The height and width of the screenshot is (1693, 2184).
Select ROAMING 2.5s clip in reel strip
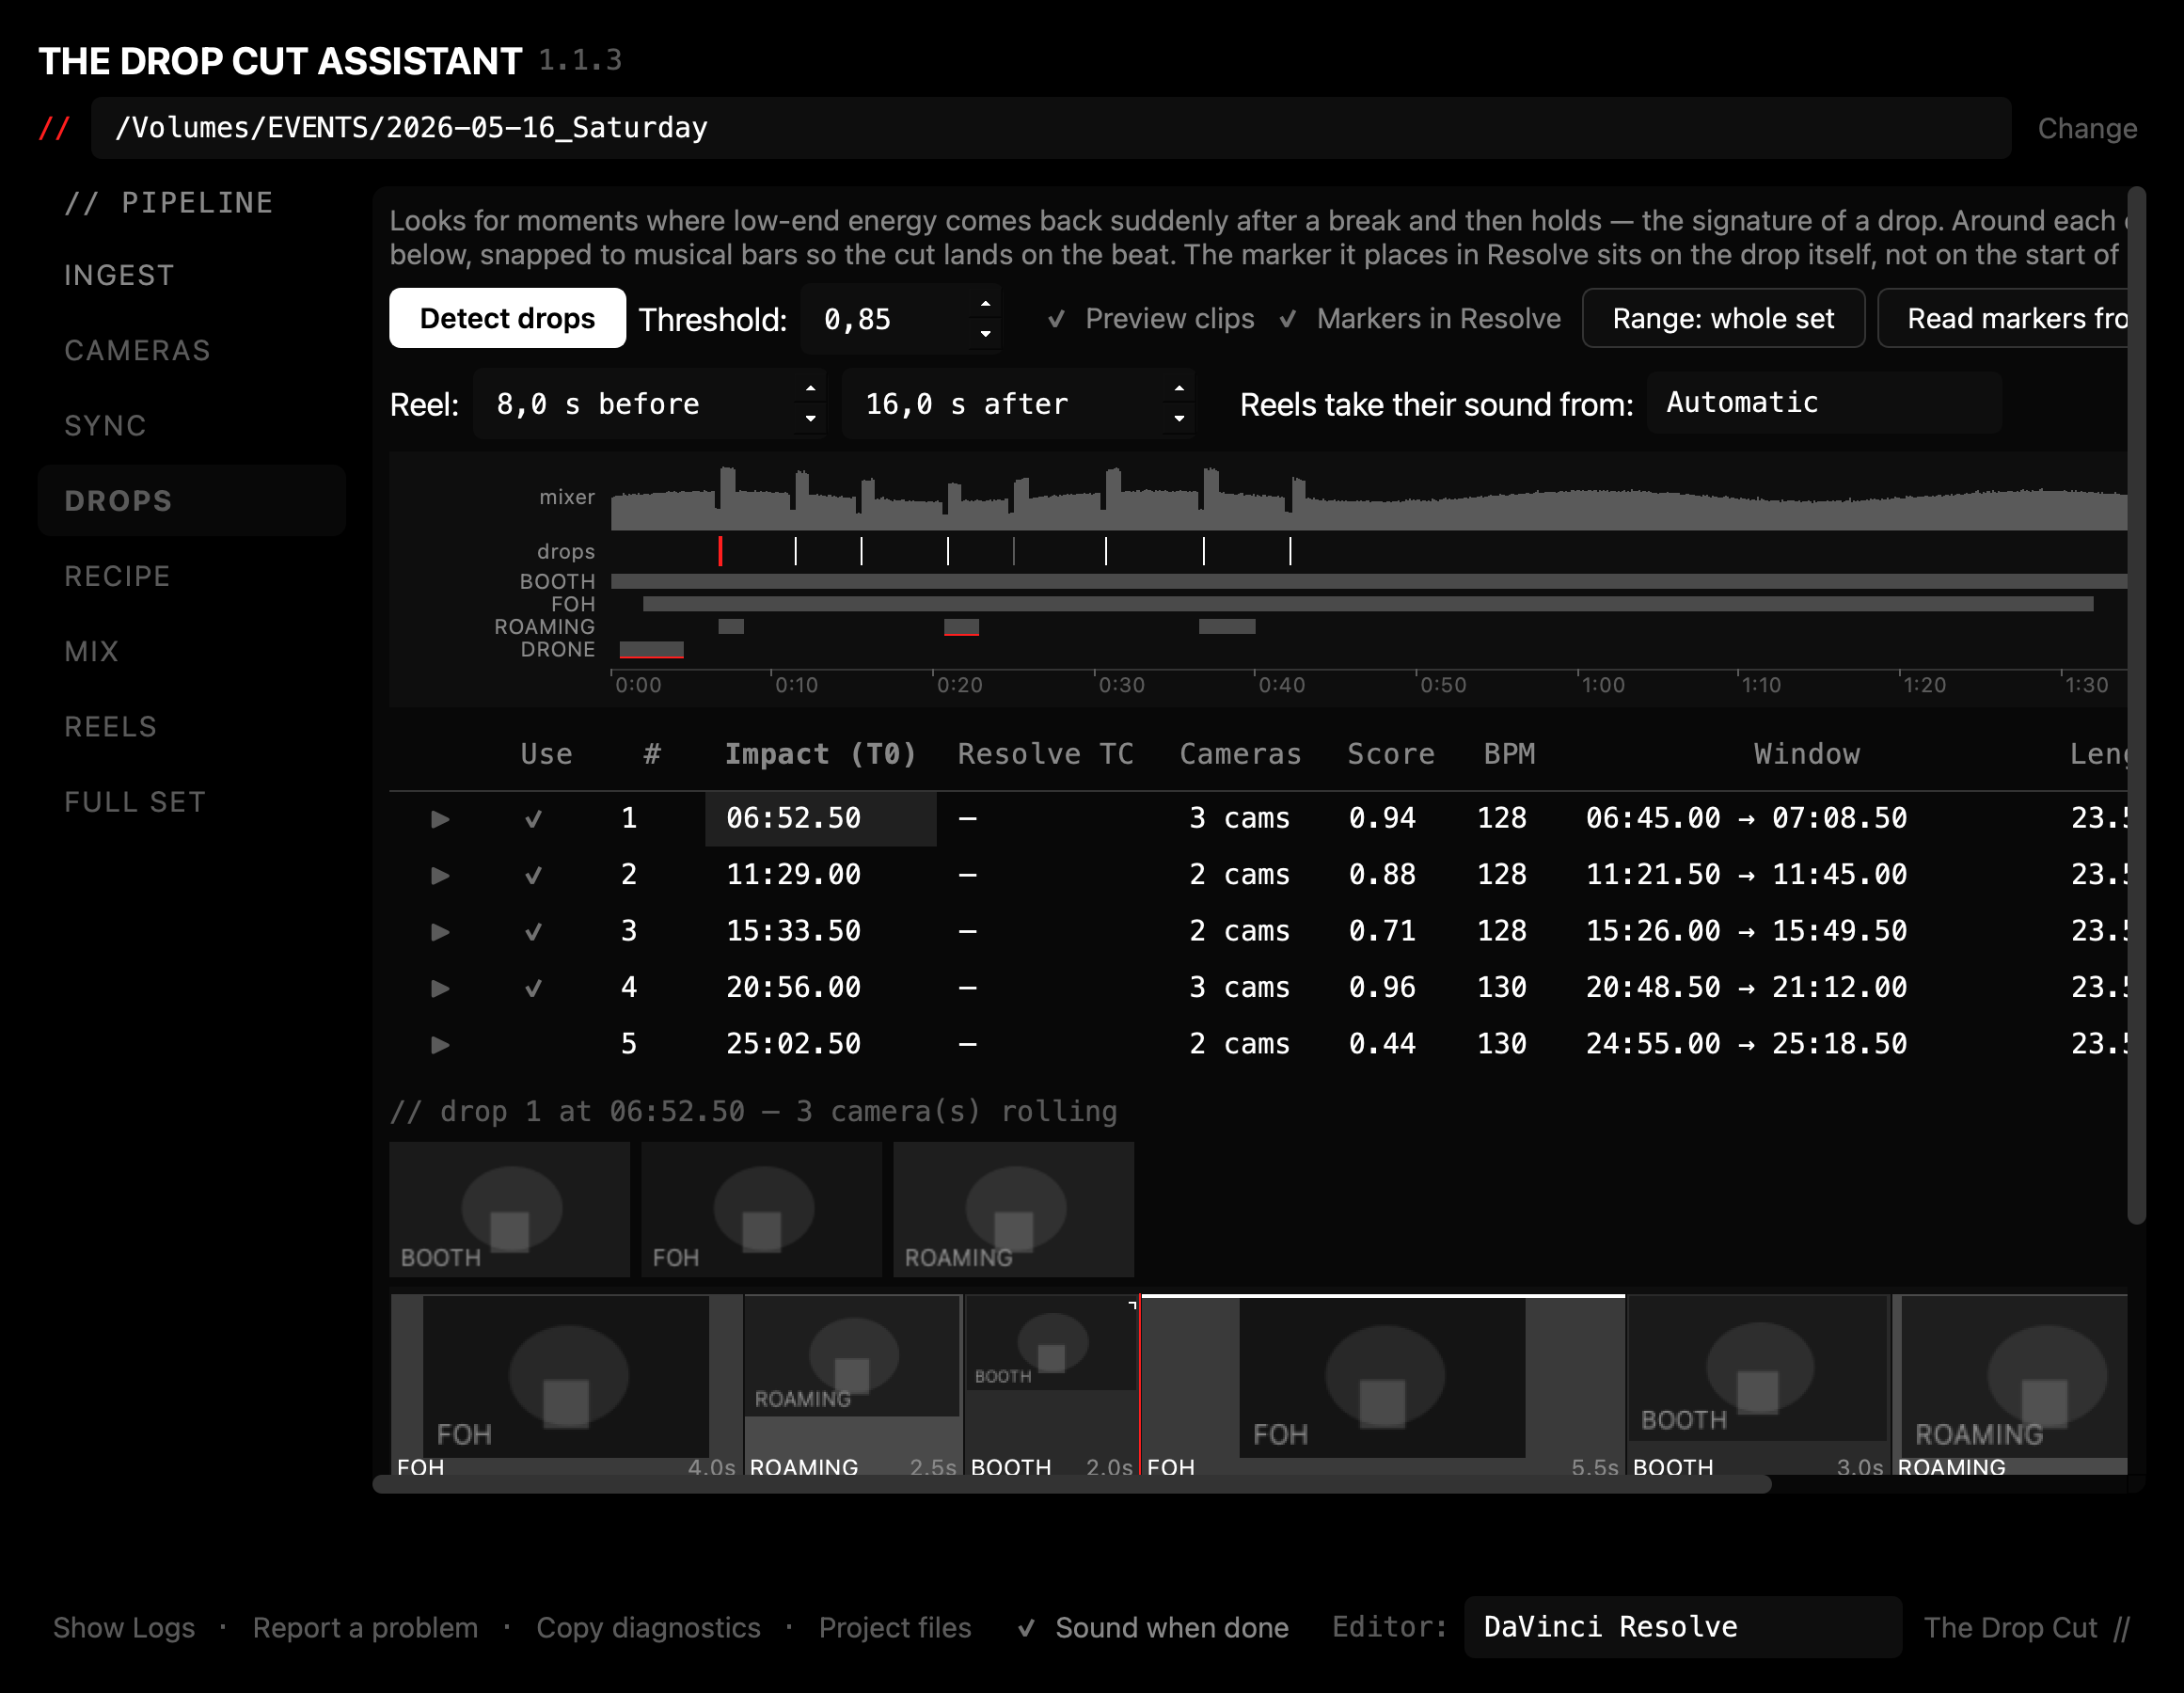853,1385
